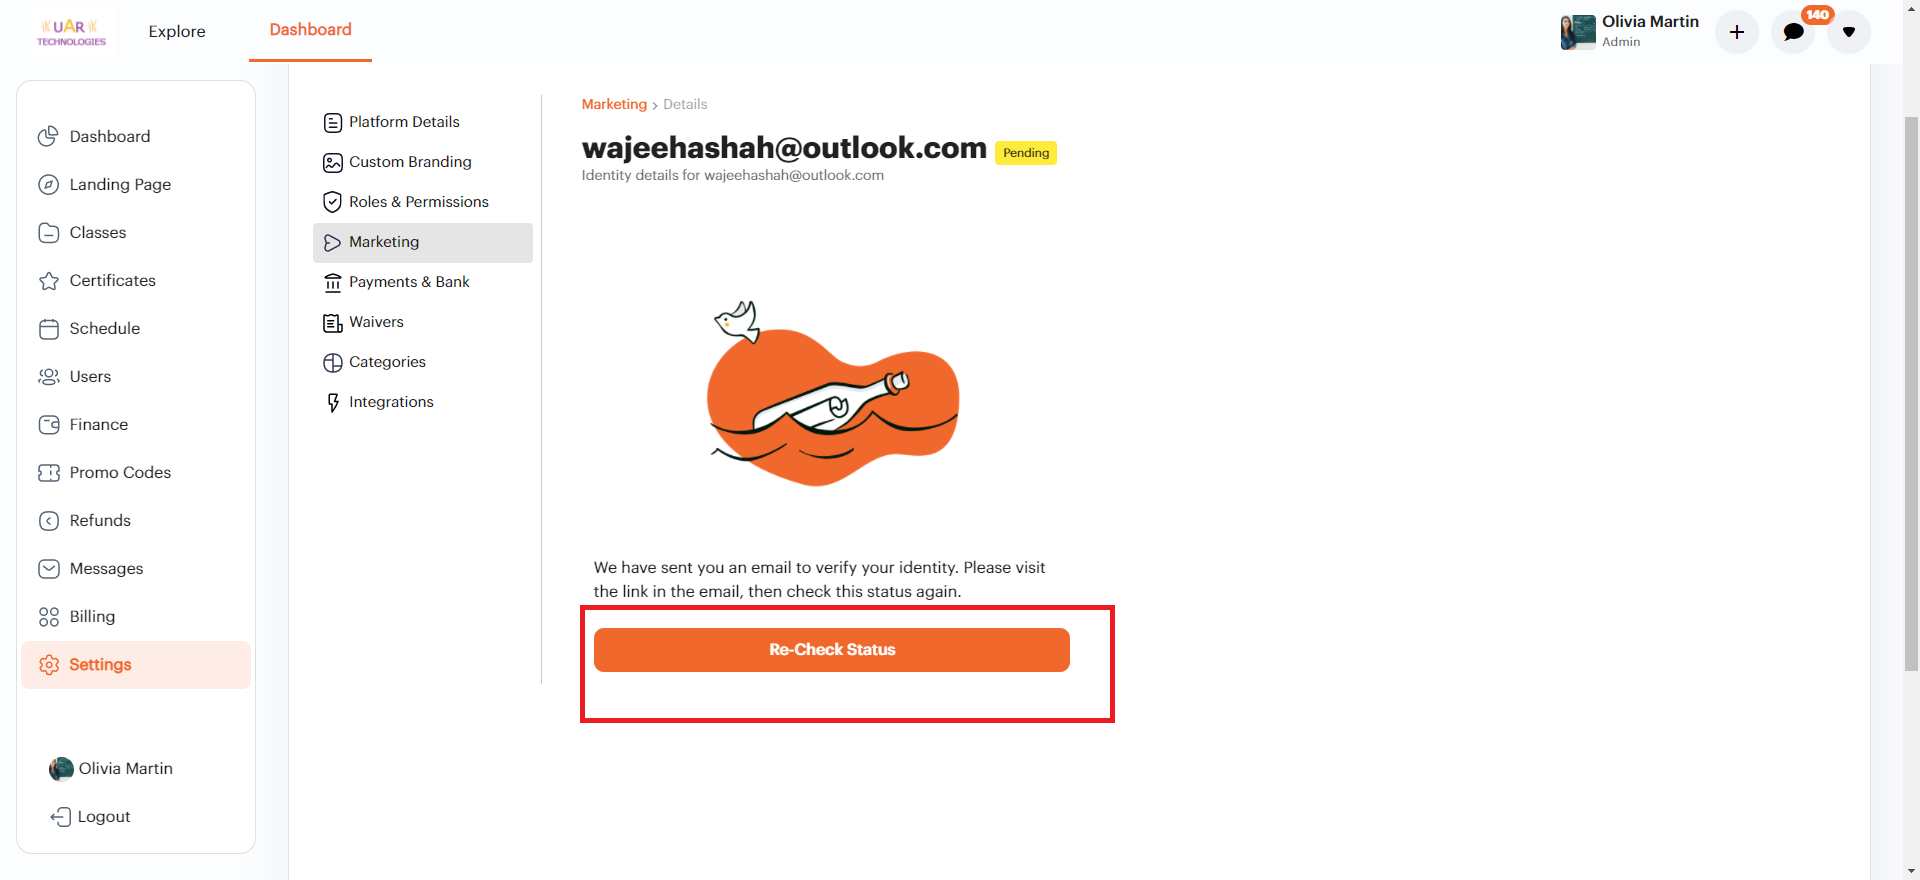Click the Integrations lightning icon
The width and height of the screenshot is (1920, 880).
333,402
